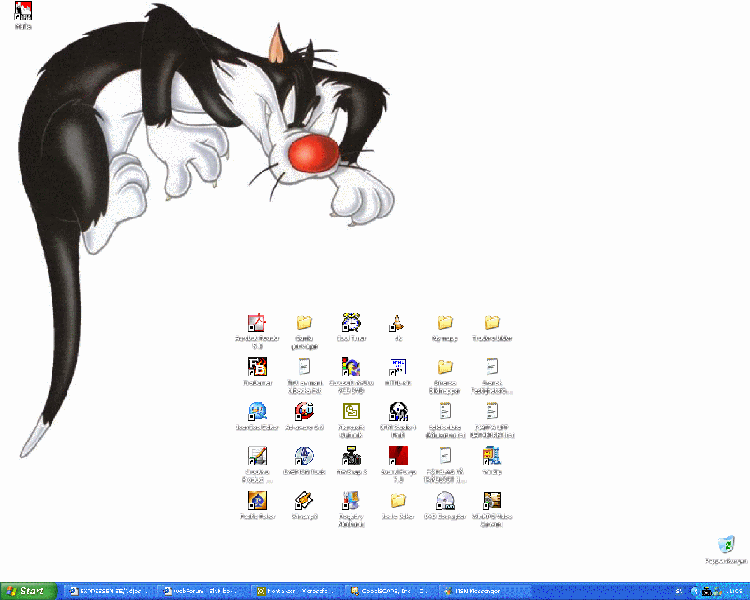This screenshot has height=600, width=750.
Task: Open the Winamp lightning bolt shortcut
Action: (x=304, y=500)
